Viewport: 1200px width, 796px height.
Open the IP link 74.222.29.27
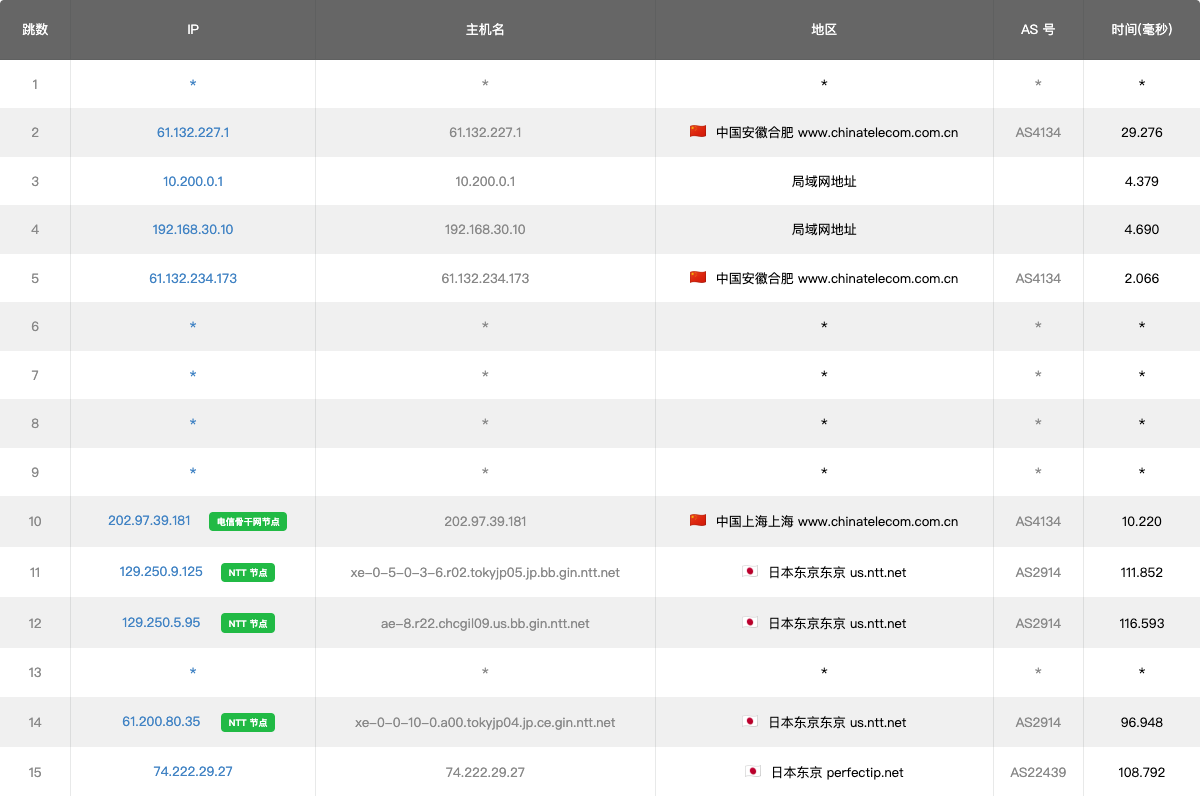(x=193, y=771)
